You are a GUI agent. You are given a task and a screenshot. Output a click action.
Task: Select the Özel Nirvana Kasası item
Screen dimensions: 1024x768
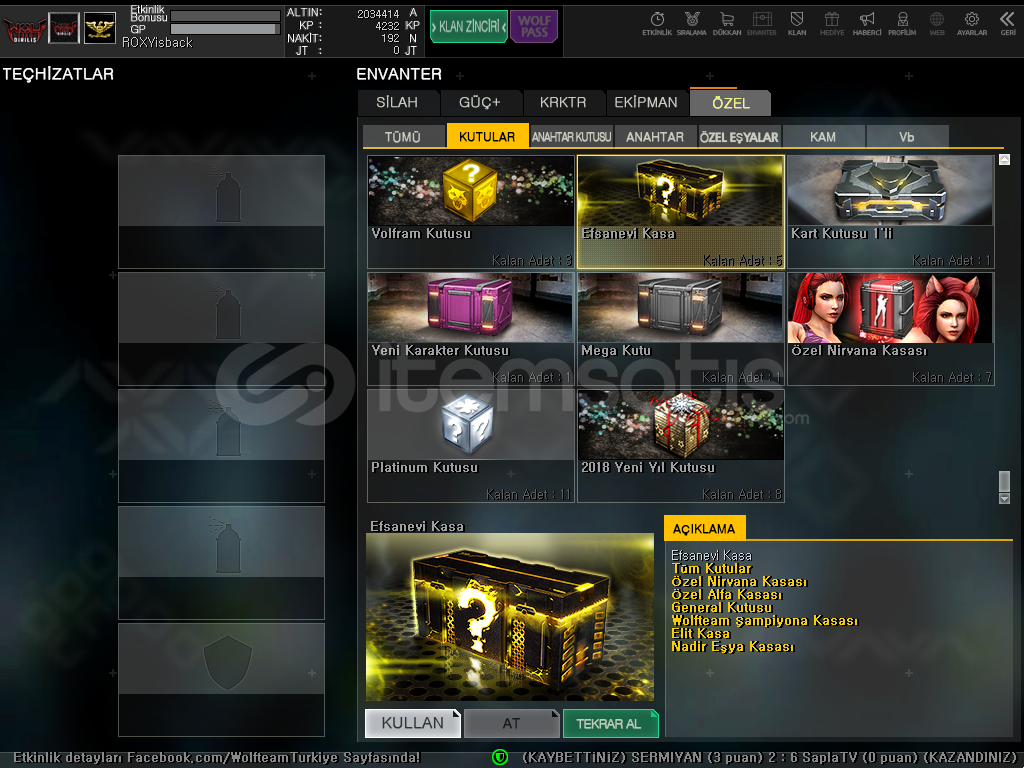tap(891, 328)
